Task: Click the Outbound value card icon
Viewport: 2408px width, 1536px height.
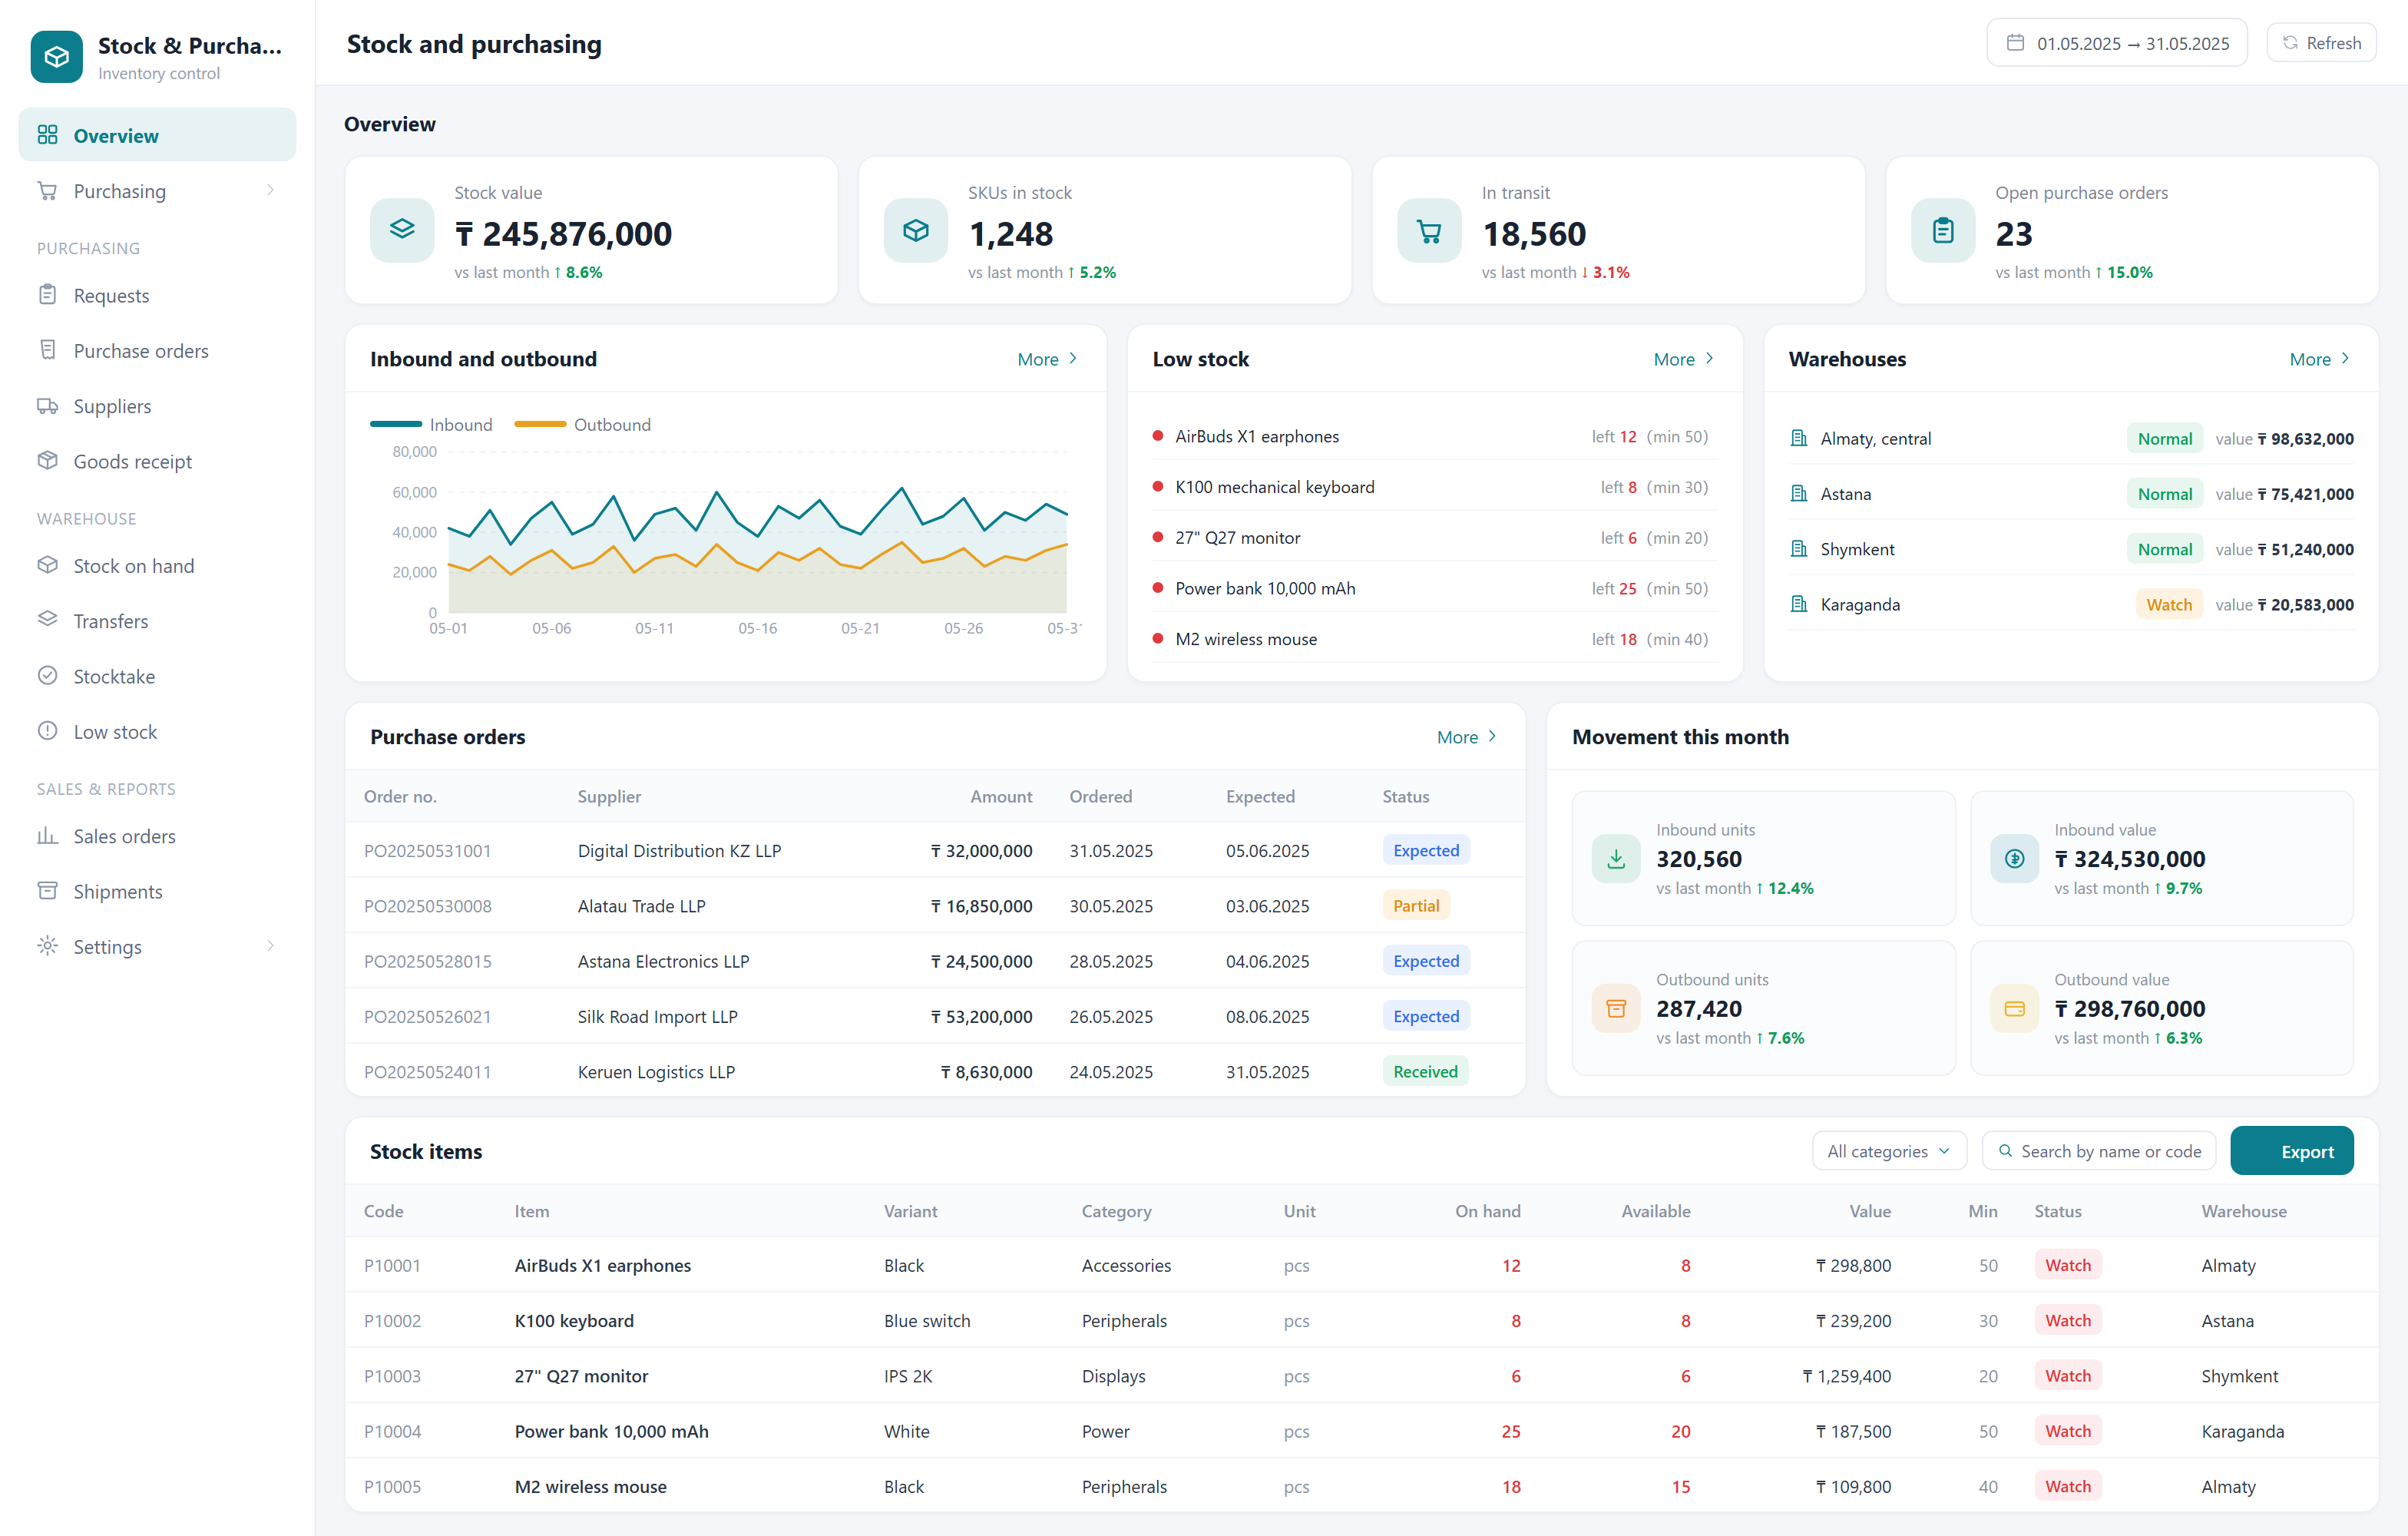Action: pos(2014,1008)
